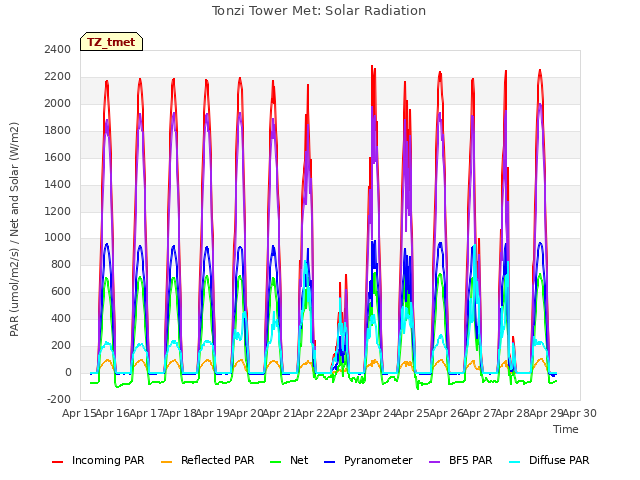640x480 pixels.
Task: Select the Pyranometer legend entry
Action: pos(368,460)
